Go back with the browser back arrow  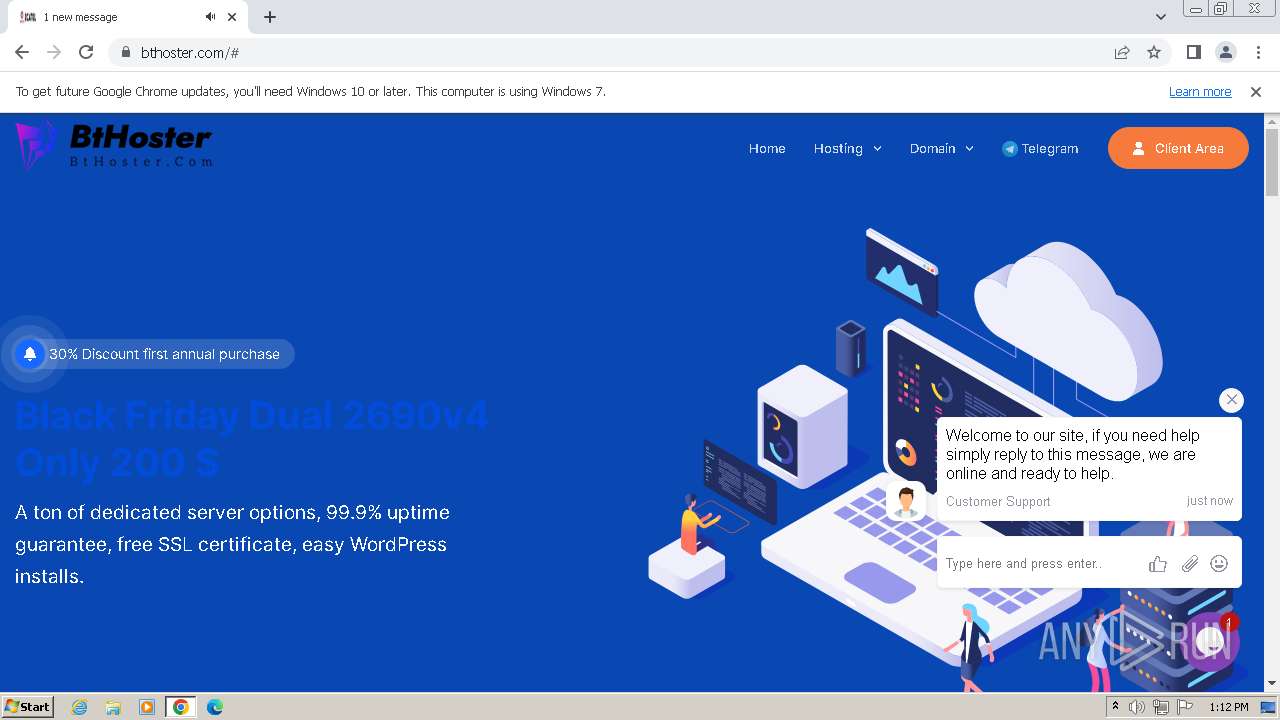tap(22, 52)
